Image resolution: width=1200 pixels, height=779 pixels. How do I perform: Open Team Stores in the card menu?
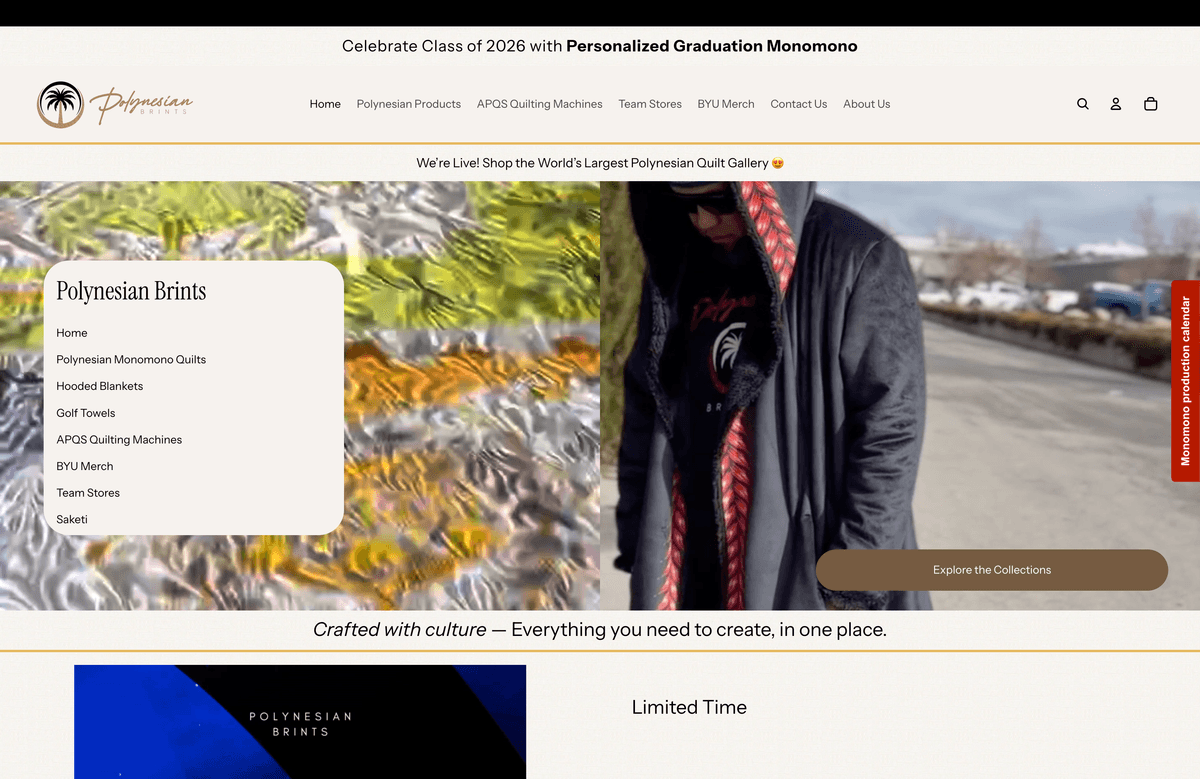tap(88, 493)
